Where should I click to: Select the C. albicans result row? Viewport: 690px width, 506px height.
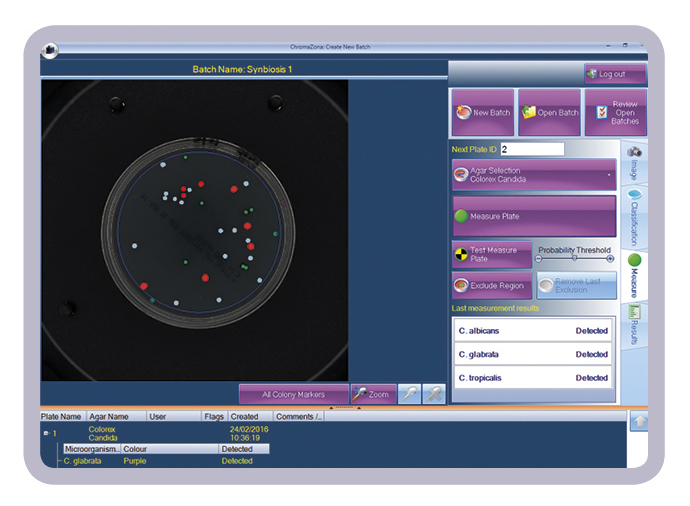[x=533, y=331]
